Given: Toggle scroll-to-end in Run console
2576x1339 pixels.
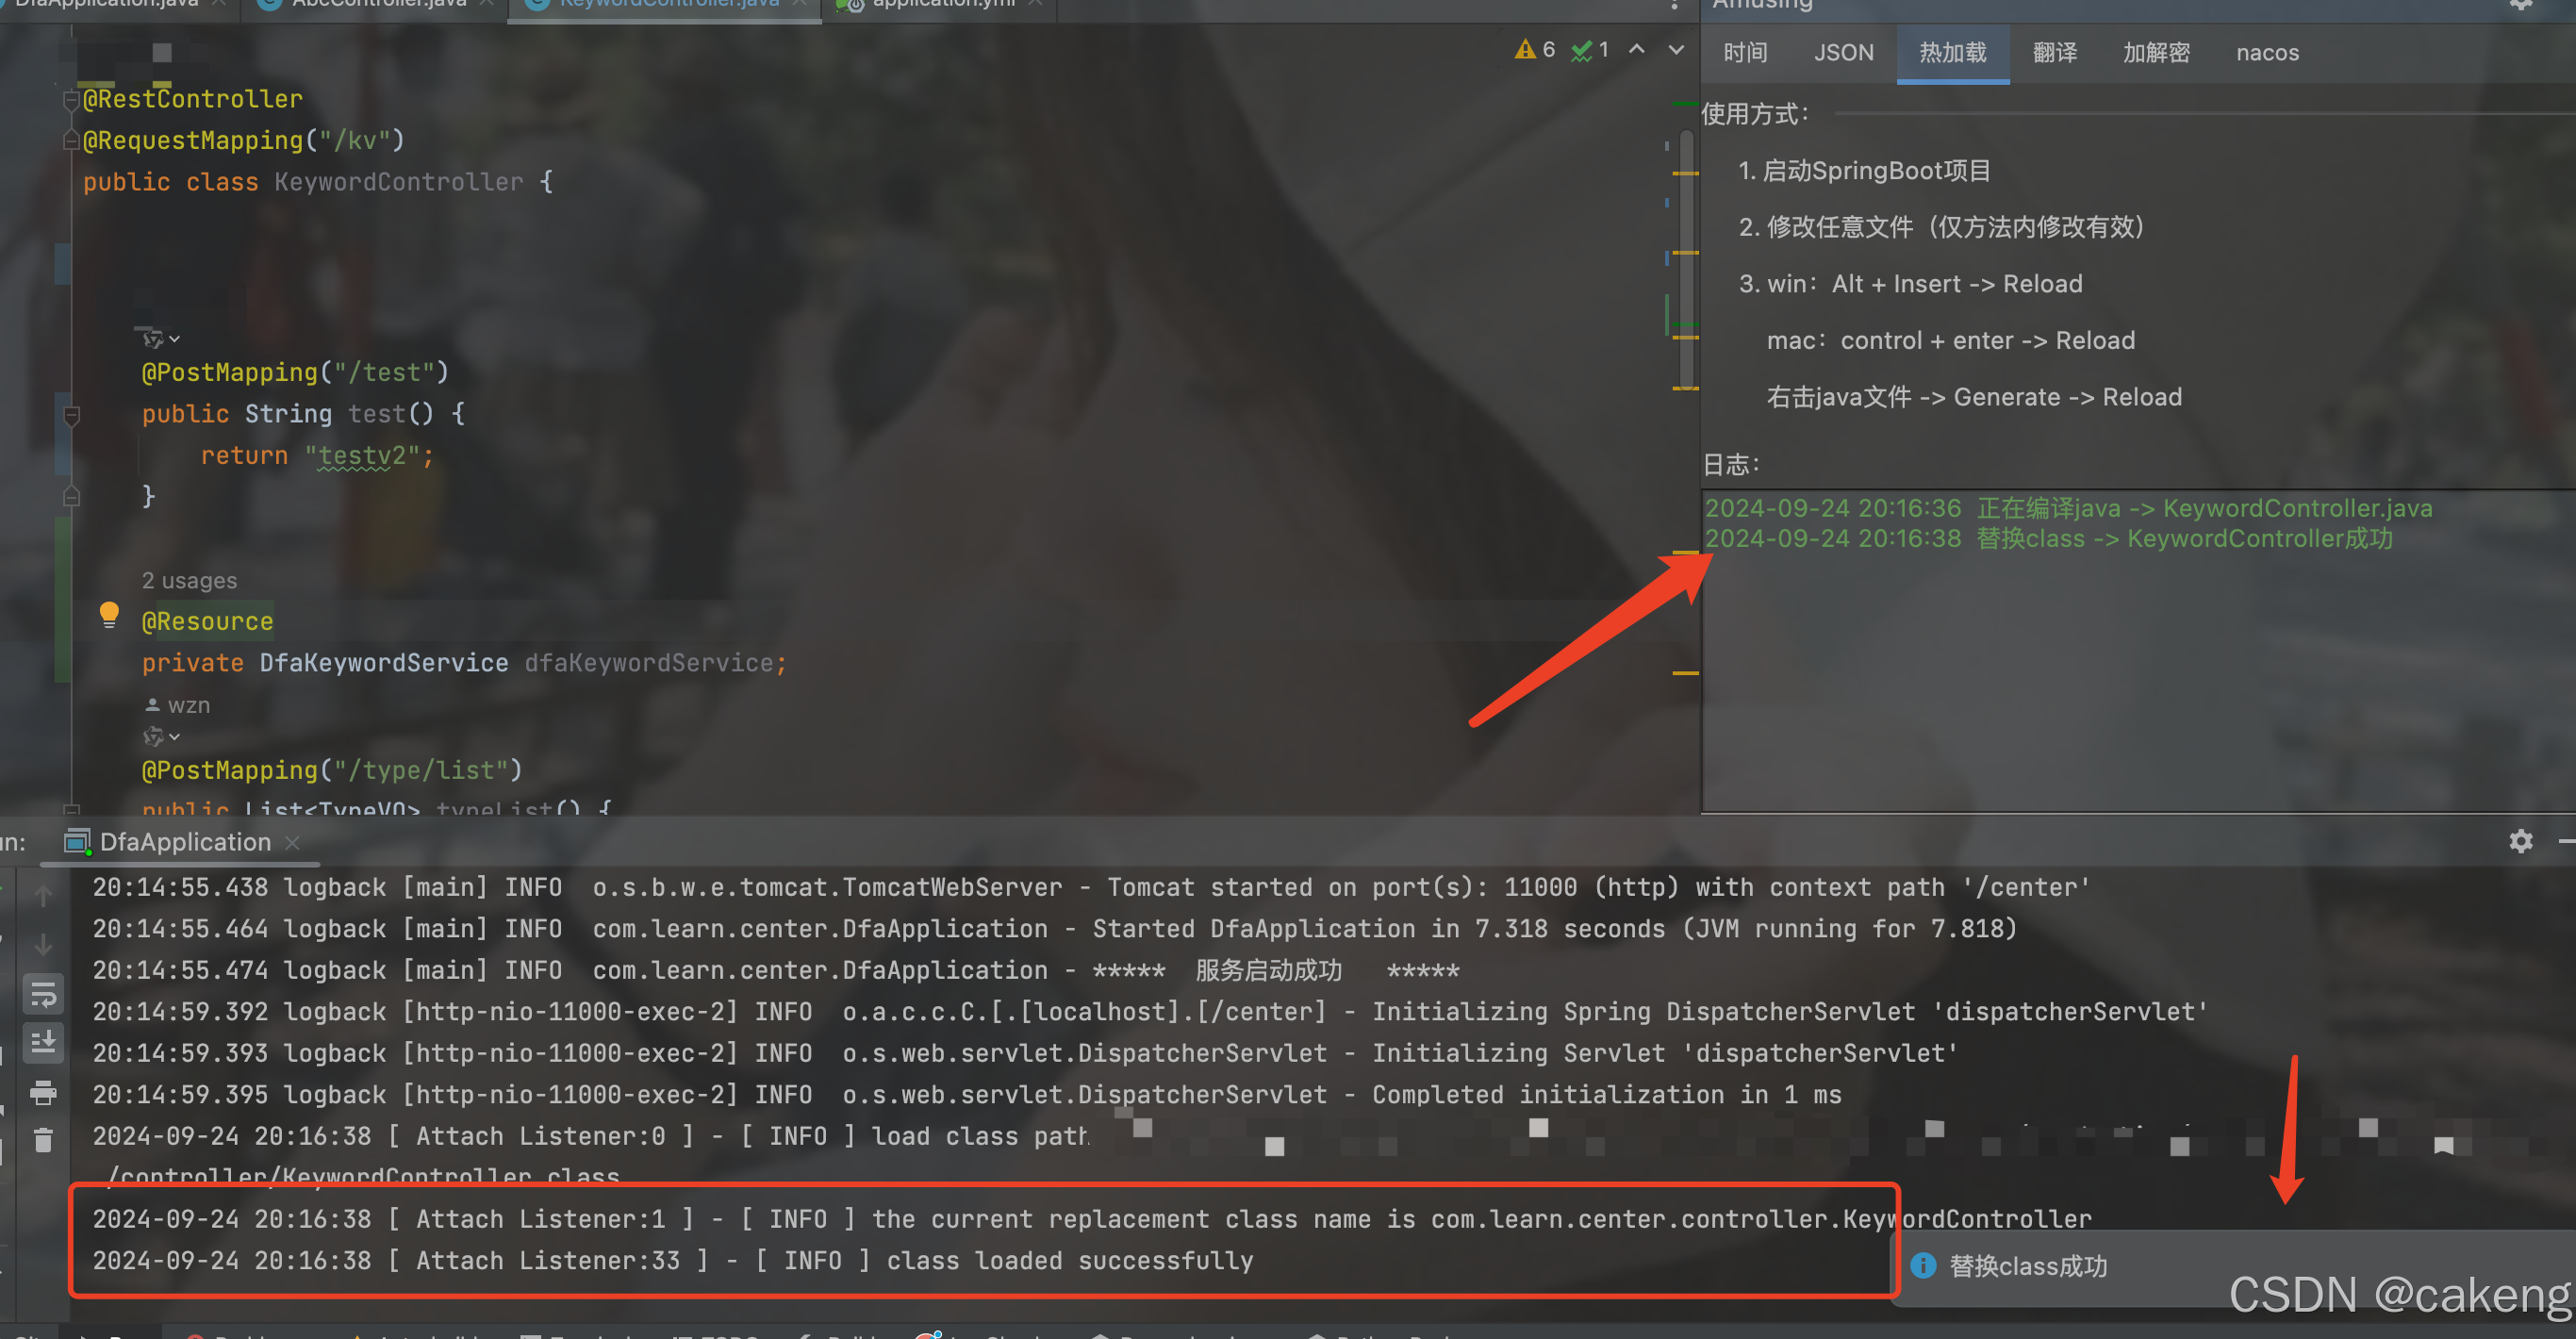Looking at the screenshot, I should tap(43, 1043).
